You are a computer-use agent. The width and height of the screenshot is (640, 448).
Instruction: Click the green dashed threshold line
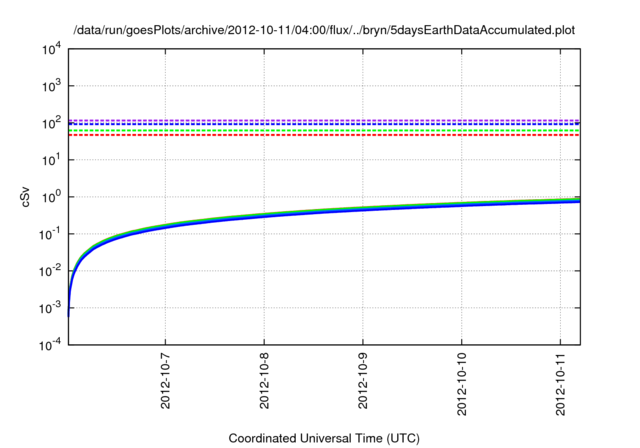[x=324, y=131]
